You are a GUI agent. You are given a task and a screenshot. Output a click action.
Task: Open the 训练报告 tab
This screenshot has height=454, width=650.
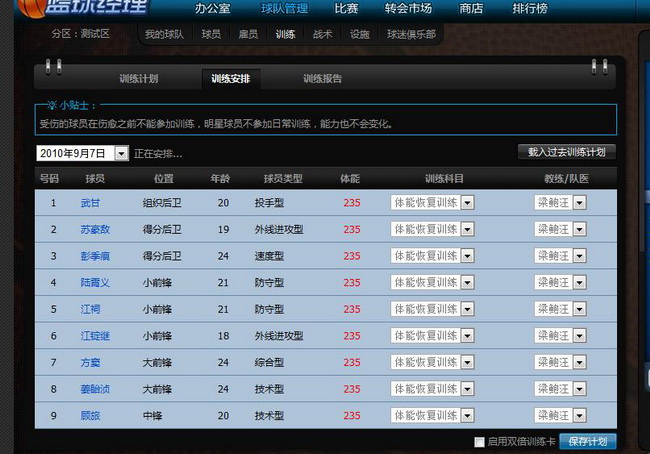point(322,78)
